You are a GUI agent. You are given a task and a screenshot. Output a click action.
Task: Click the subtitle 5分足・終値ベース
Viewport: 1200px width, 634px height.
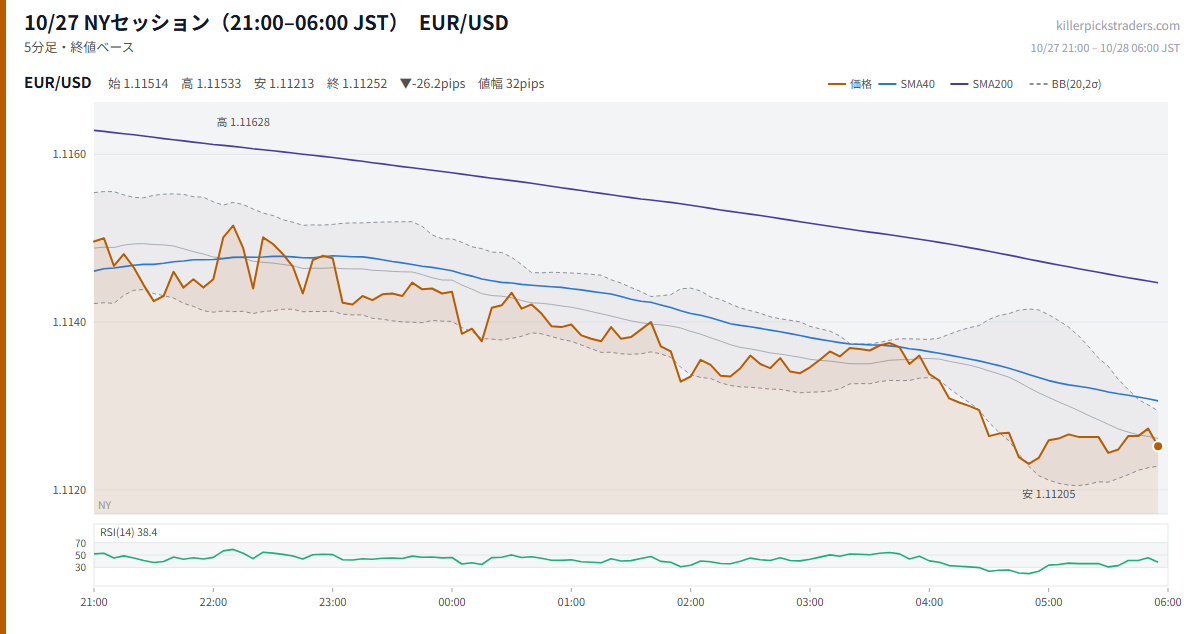click(x=79, y=47)
